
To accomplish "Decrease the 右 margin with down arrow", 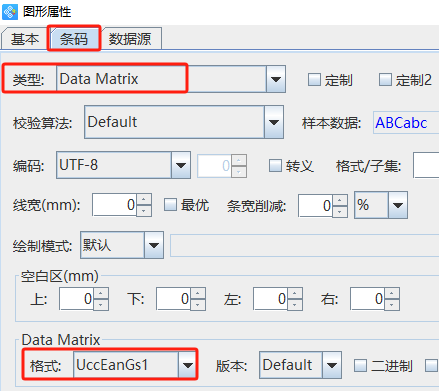I will pos(392,305).
